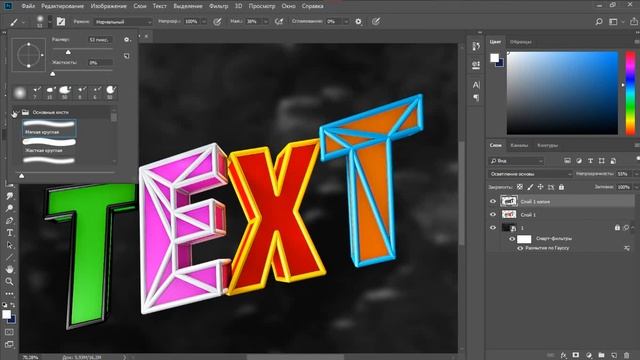Click the foreground color swatch in the left toolbar

click(7, 314)
